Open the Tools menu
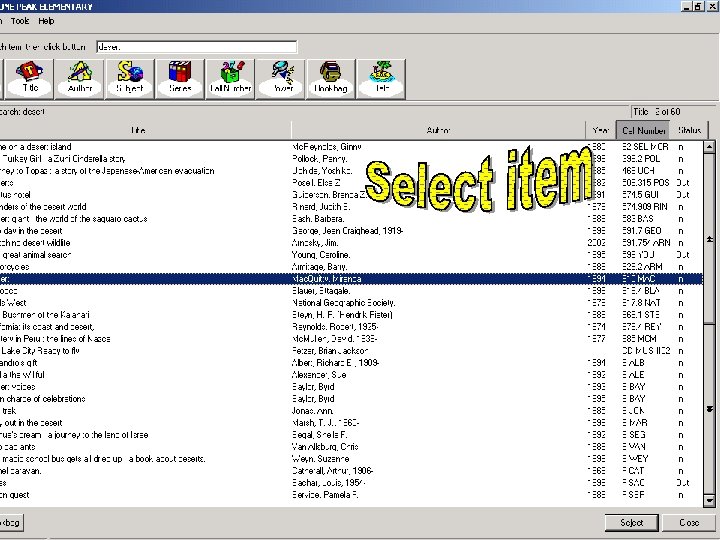Image resolution: width=720 pixels, height=540 pixels. pyautogui.click(x=20, y=21)
